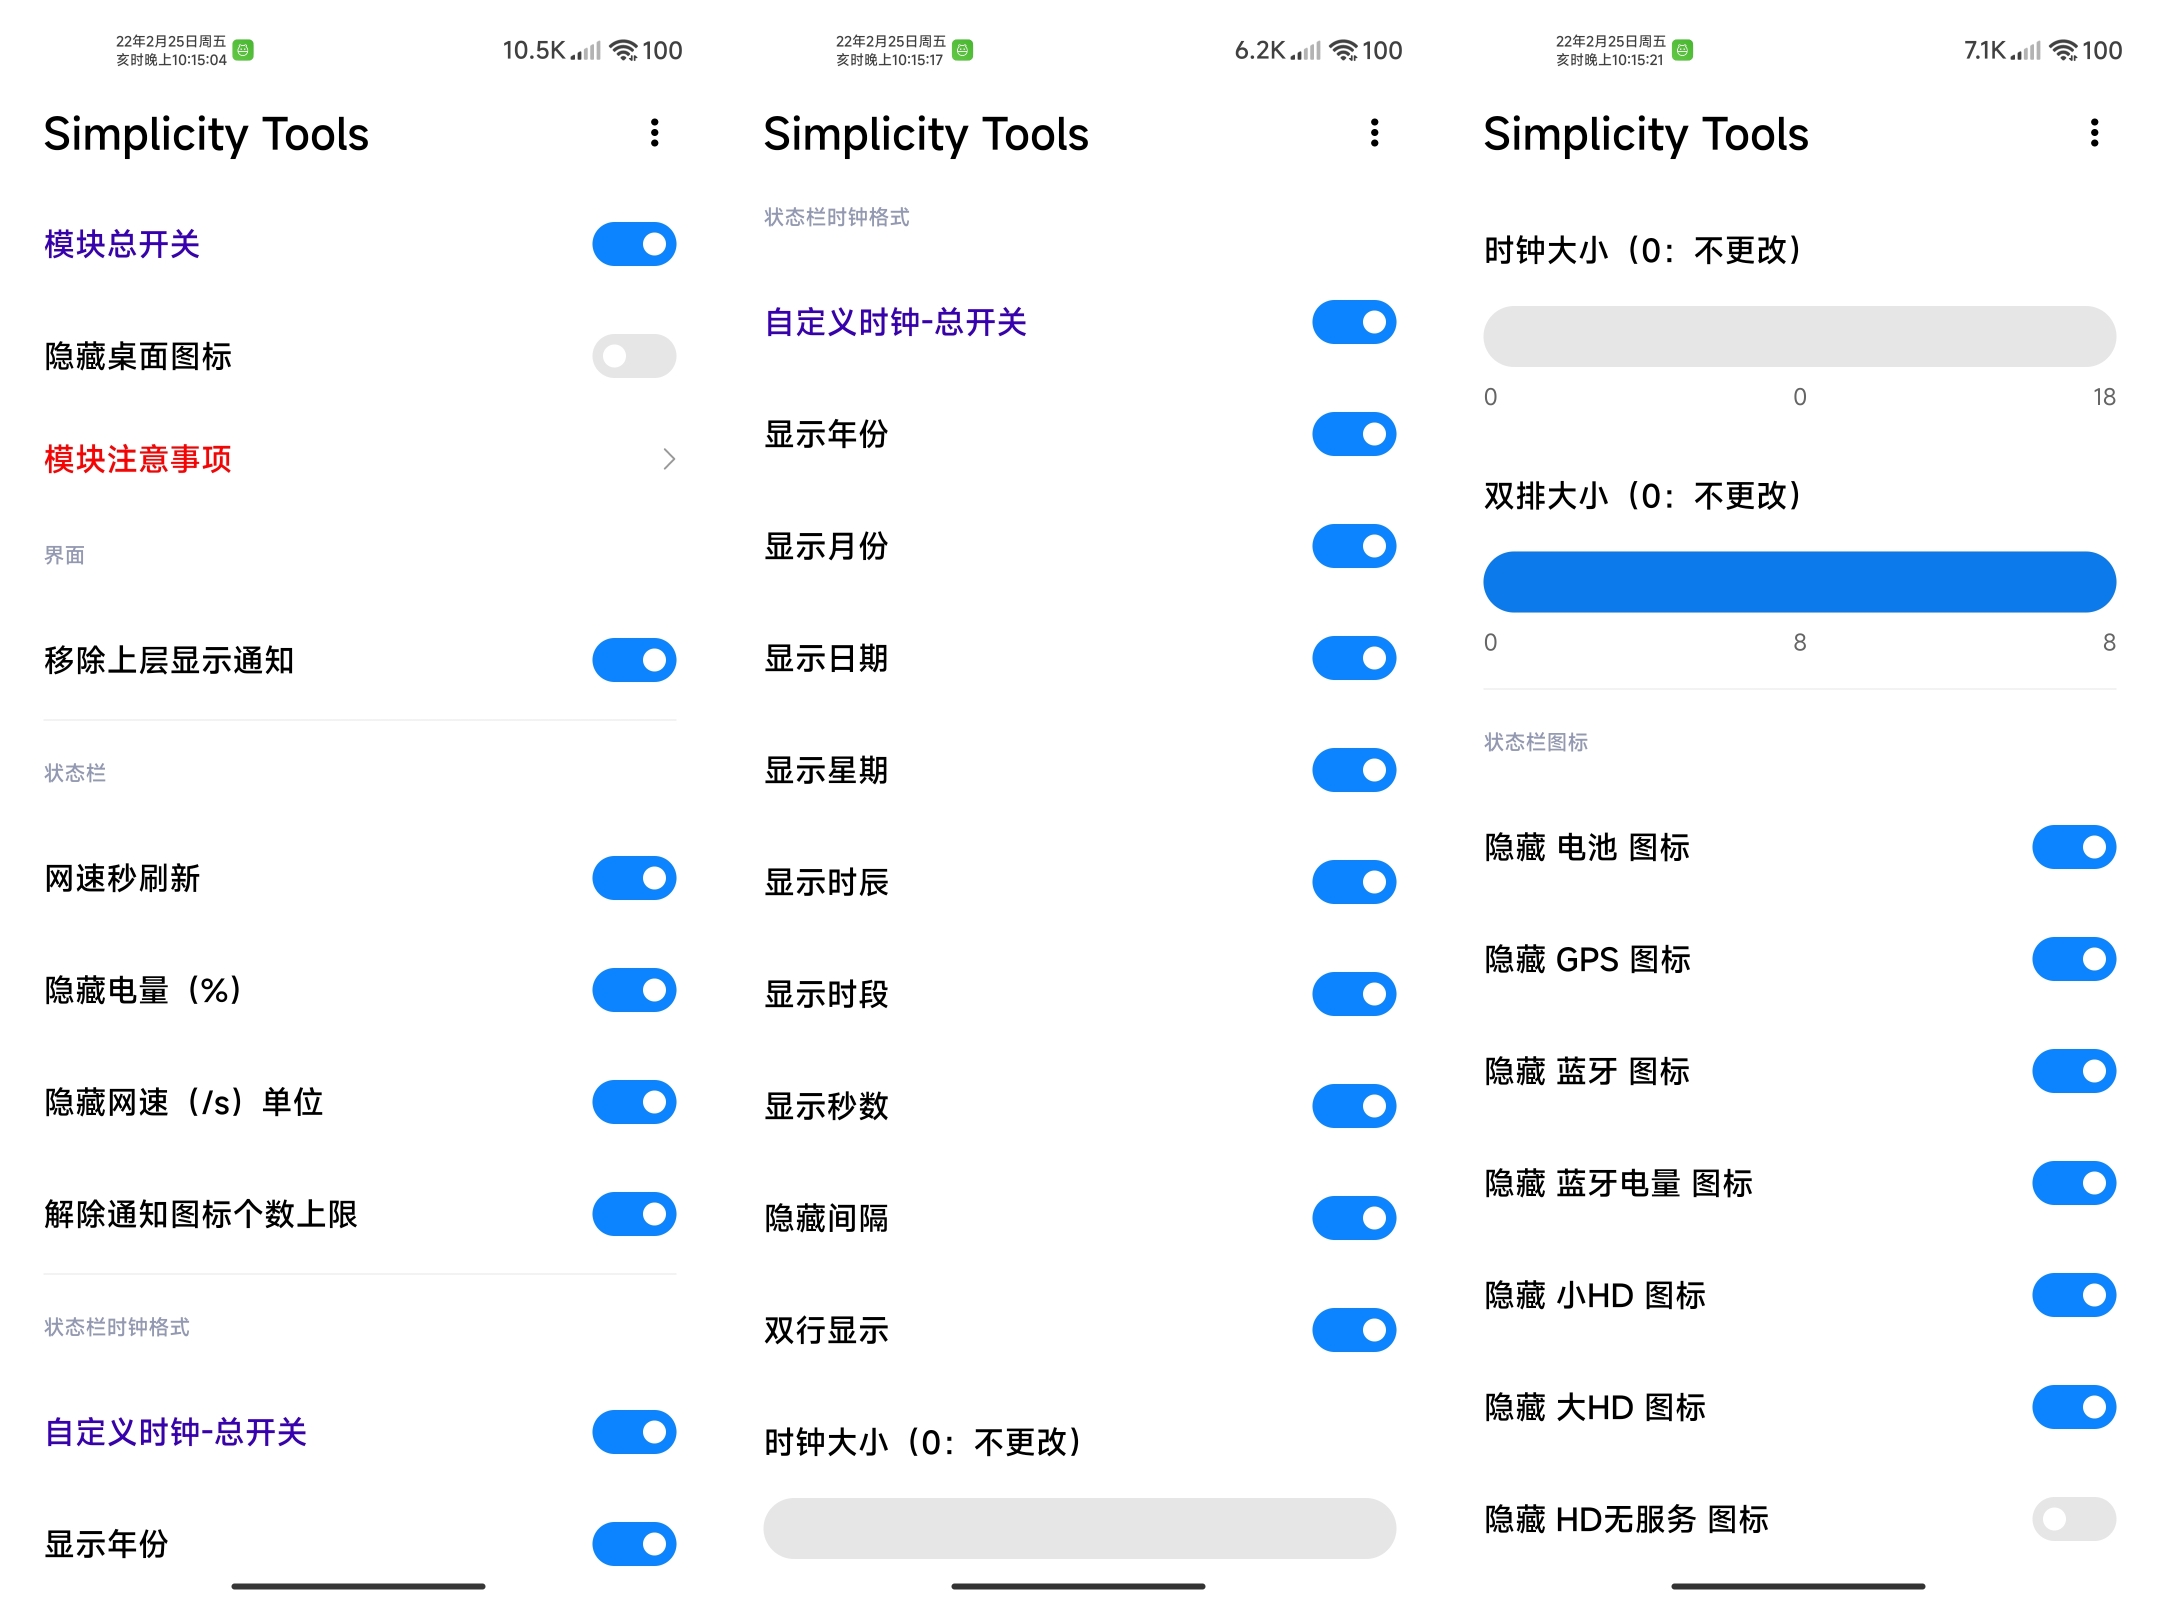Open the red 模块注意事项 entry
Viewport: 2160px width, 1600px height.
[x=138, y=459]
